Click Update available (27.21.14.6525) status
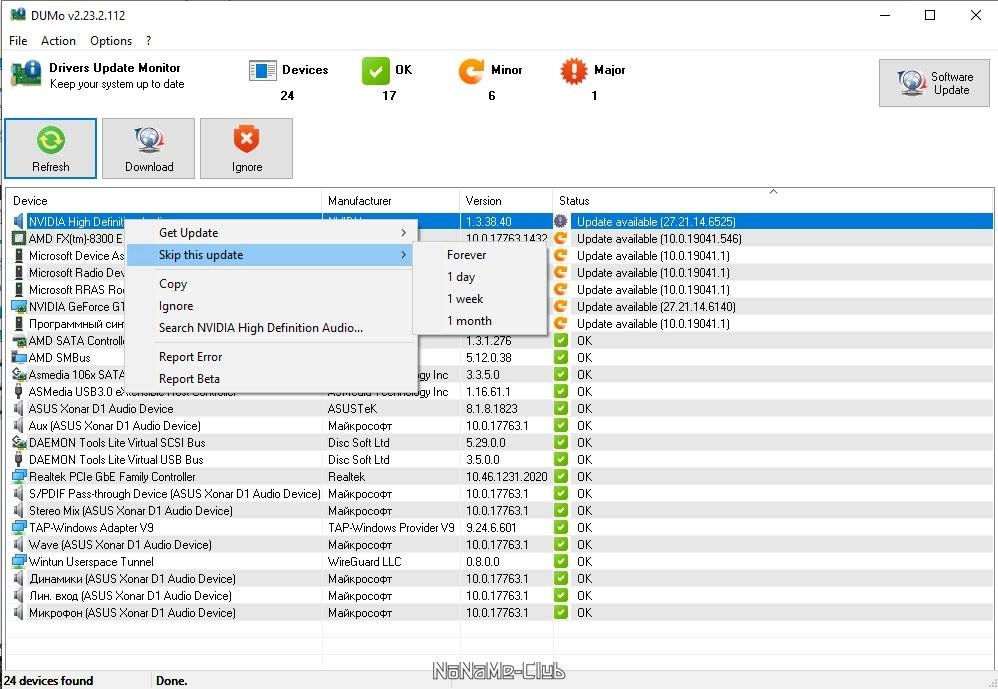The width and height of the screenshot is (998, 689). 656,221
